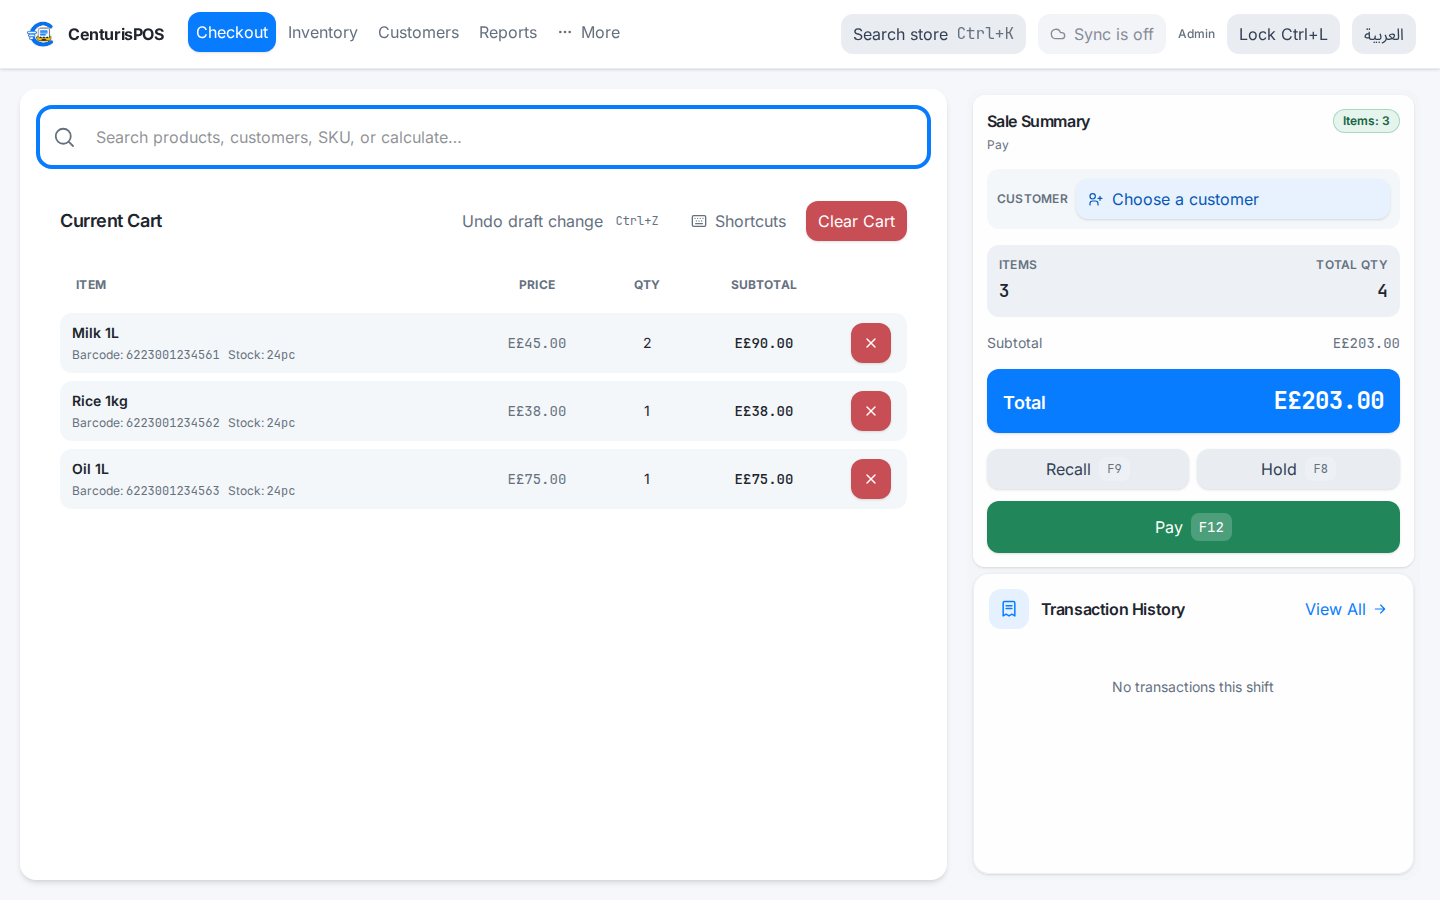Viewport: 1440px width, 900px height.
Task: Click Undo draft change
Action: pyautogui.click(x=560, y=221)
